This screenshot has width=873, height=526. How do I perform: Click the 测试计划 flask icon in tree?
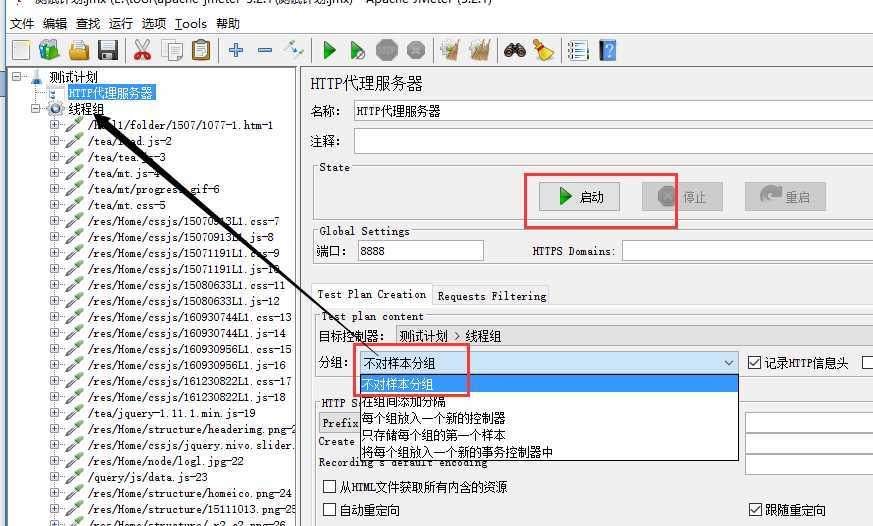tap(37, 77)
